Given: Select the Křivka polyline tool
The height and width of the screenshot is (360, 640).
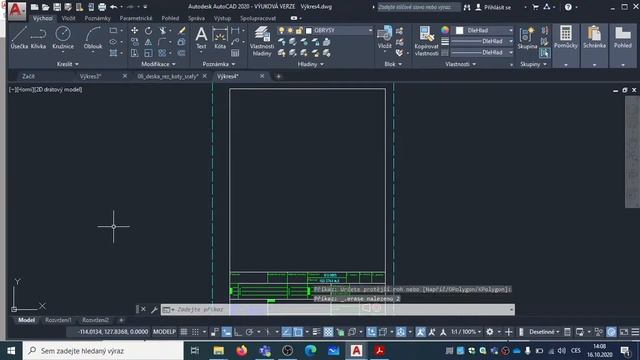Looking at the screenshot, I should coord(38,38).
